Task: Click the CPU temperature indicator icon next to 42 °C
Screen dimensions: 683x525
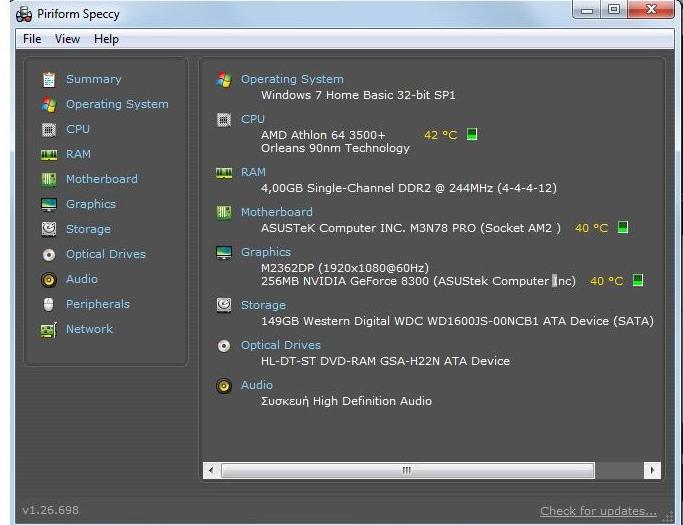Action: (472, 134)
